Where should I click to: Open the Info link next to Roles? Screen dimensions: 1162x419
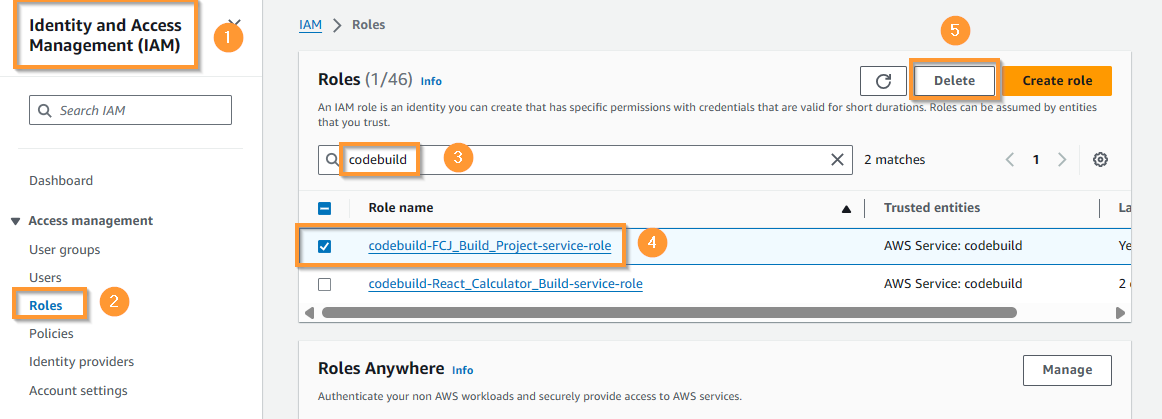pyautogui.click(x=431, y=81)
